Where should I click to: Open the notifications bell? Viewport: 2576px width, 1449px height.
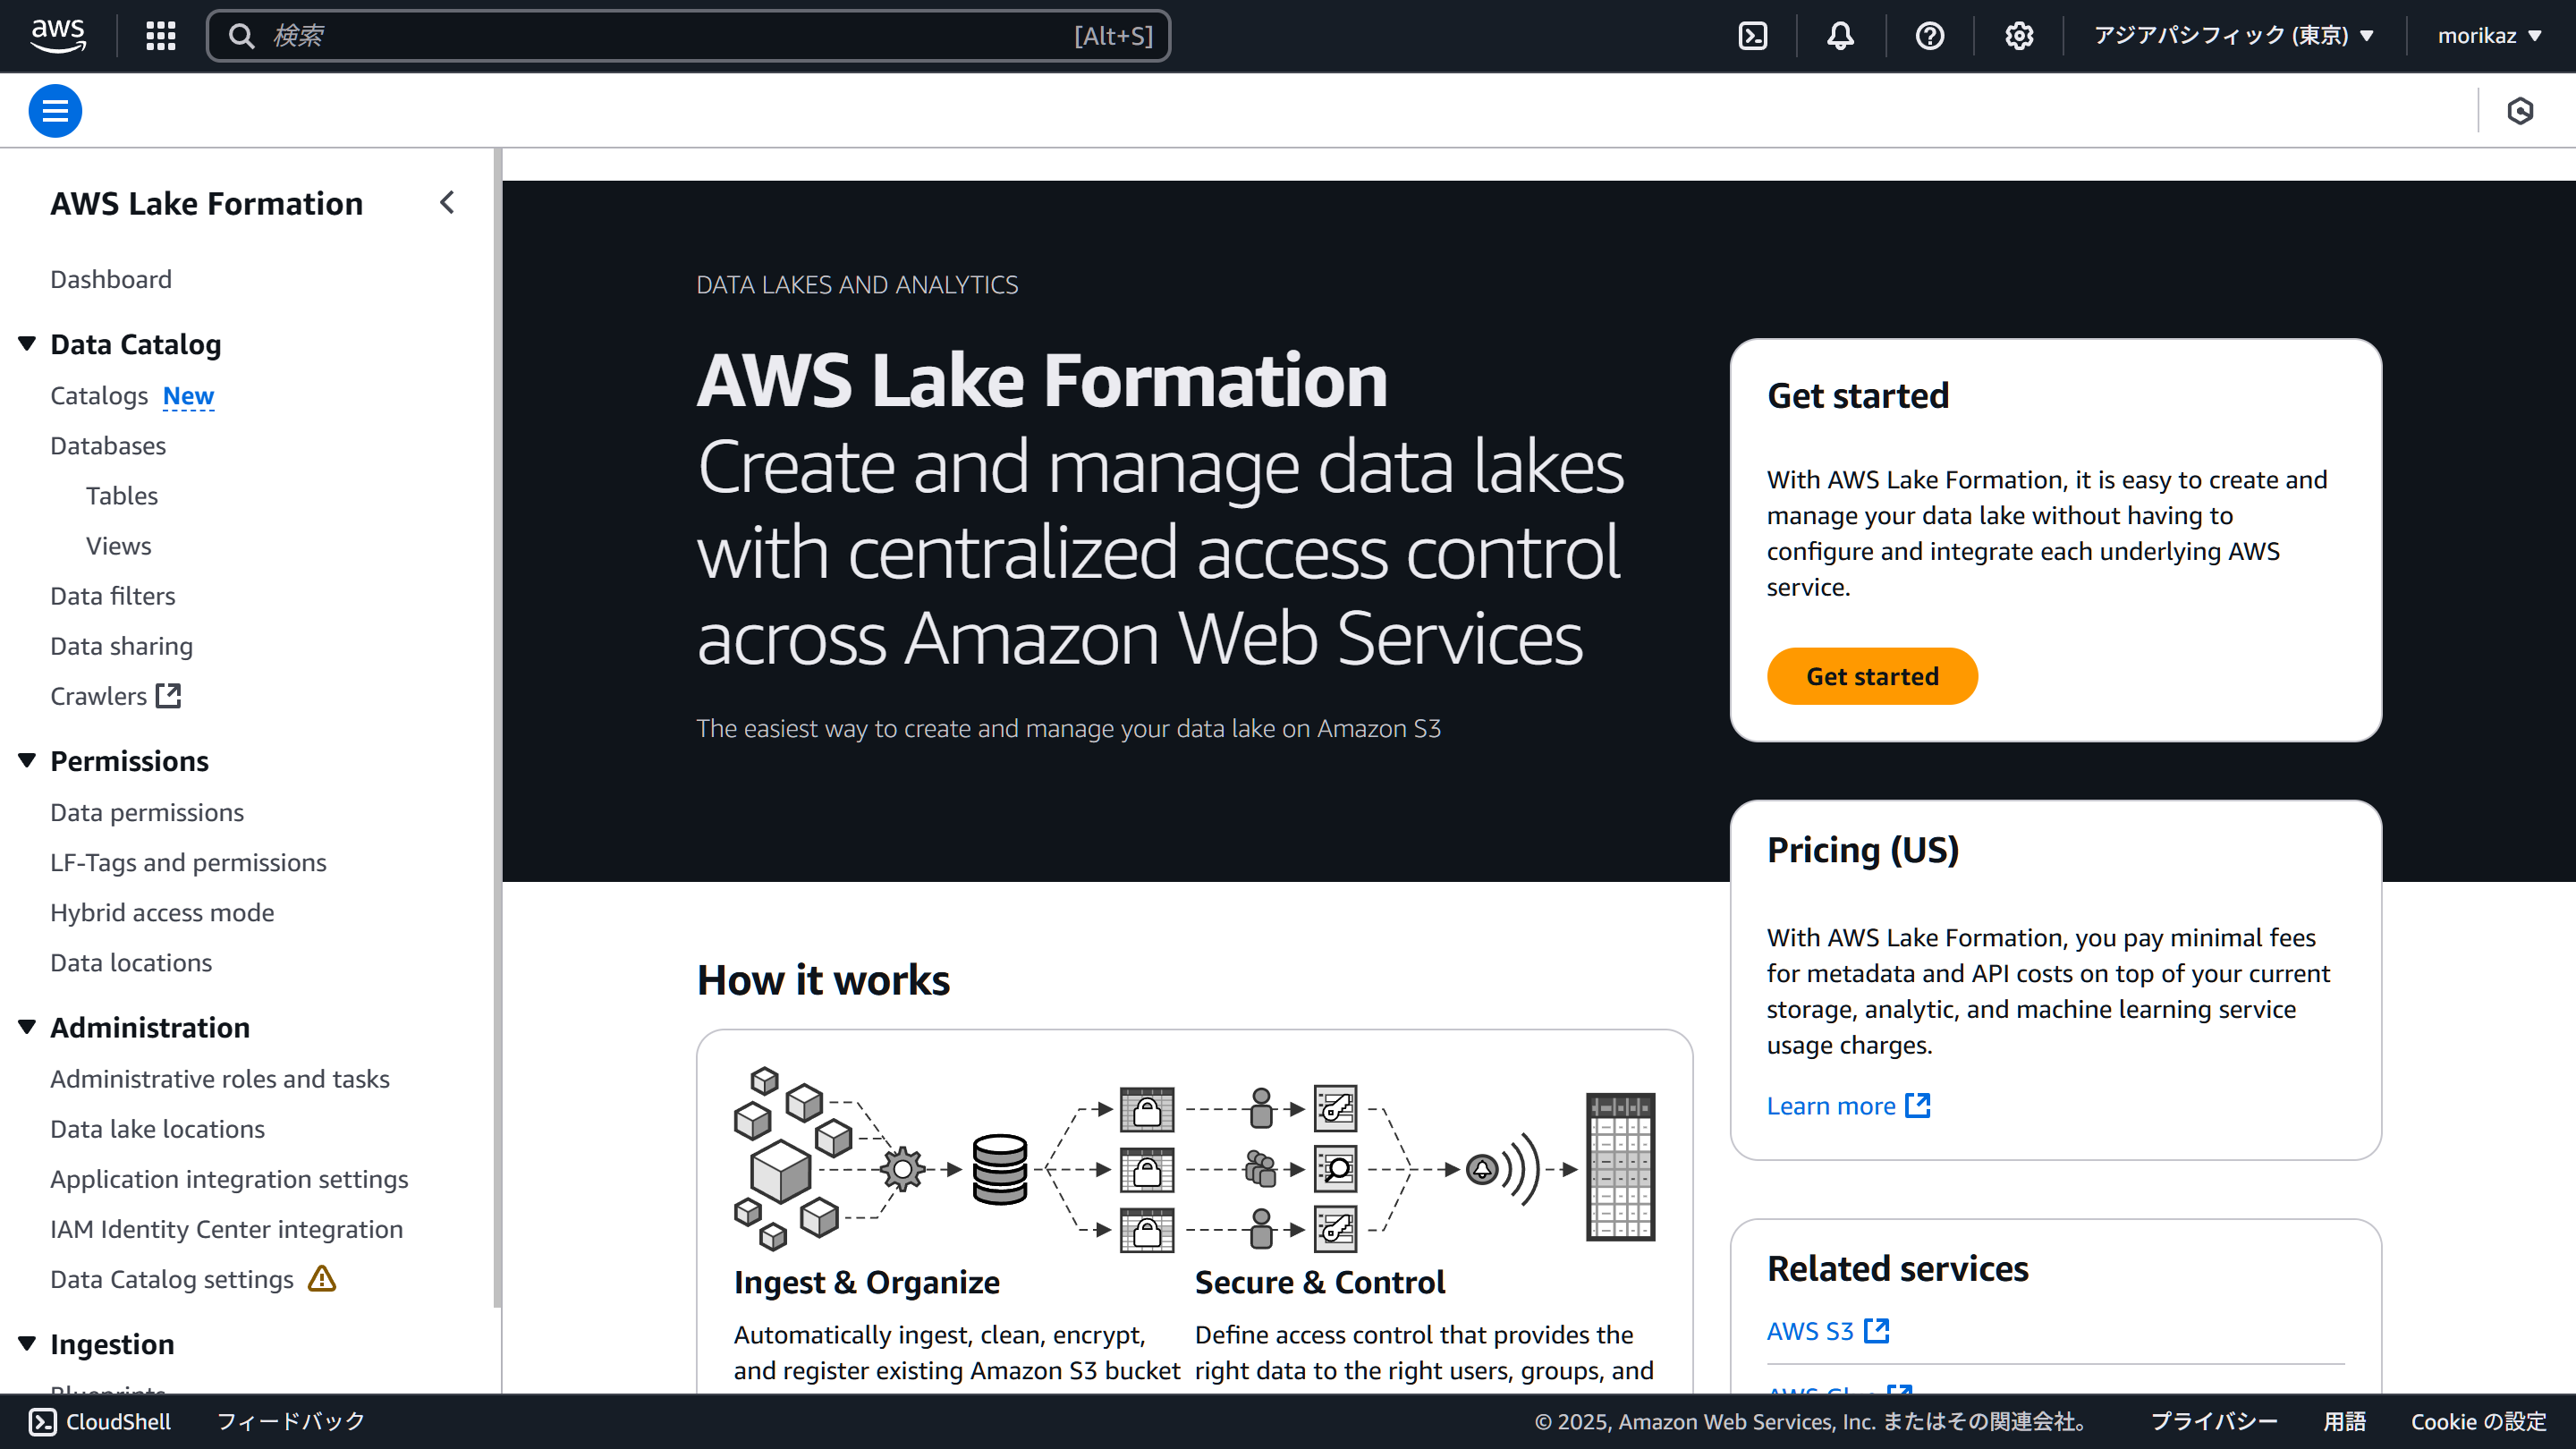coord(1840,36)
